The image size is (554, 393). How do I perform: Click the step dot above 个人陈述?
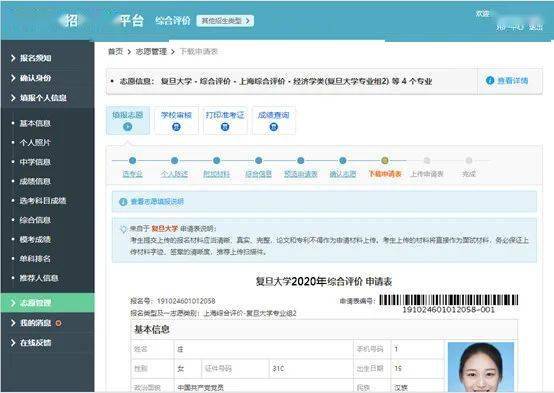pyautogui.click(x=174, y=161)
